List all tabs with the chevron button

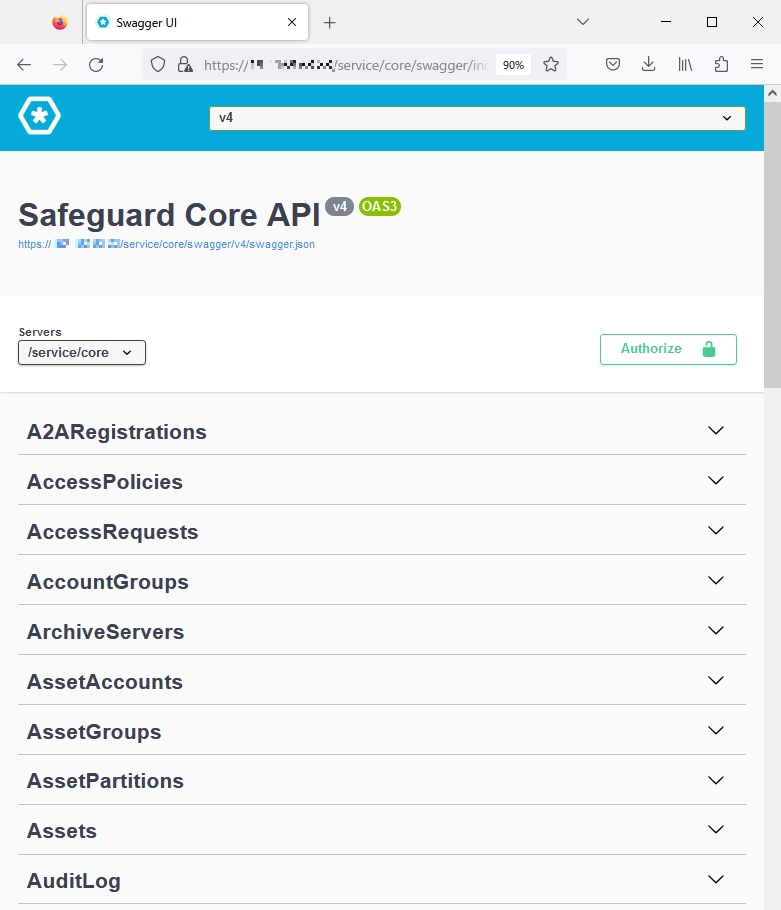coord(583,21)
